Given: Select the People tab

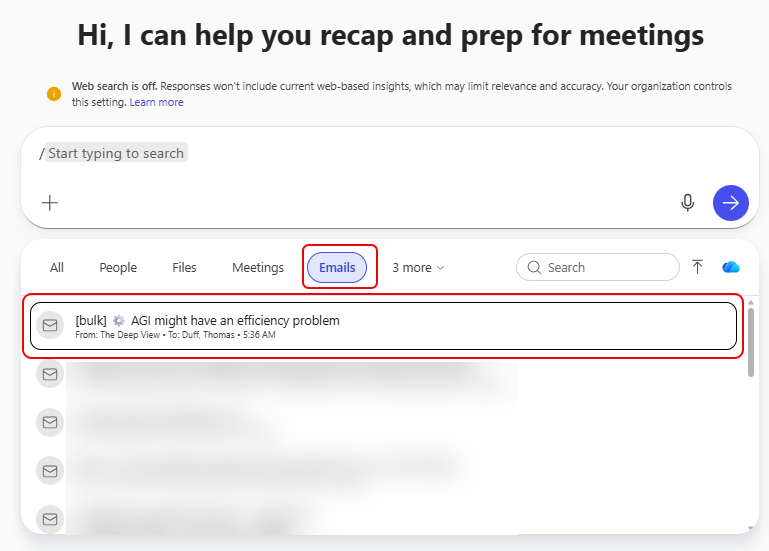Looking at the screenshot, I should 118,268.
